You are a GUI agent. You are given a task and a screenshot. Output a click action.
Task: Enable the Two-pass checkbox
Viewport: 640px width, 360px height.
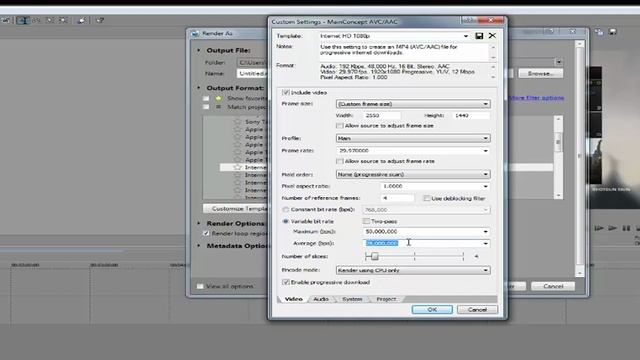point(366,221)
